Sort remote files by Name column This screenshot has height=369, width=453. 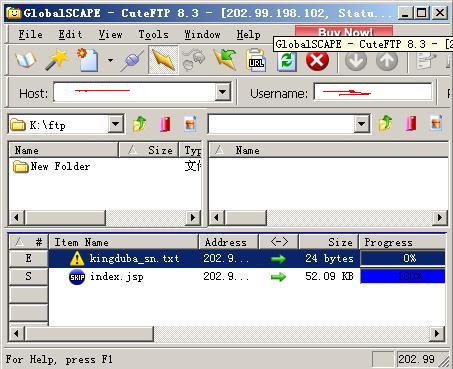tap(328, 150)
